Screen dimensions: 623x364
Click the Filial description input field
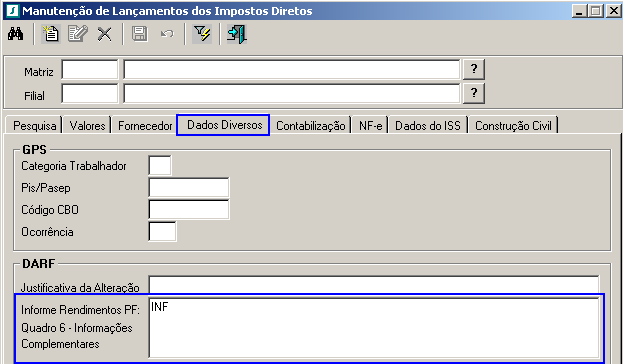[x=292, y=93]
